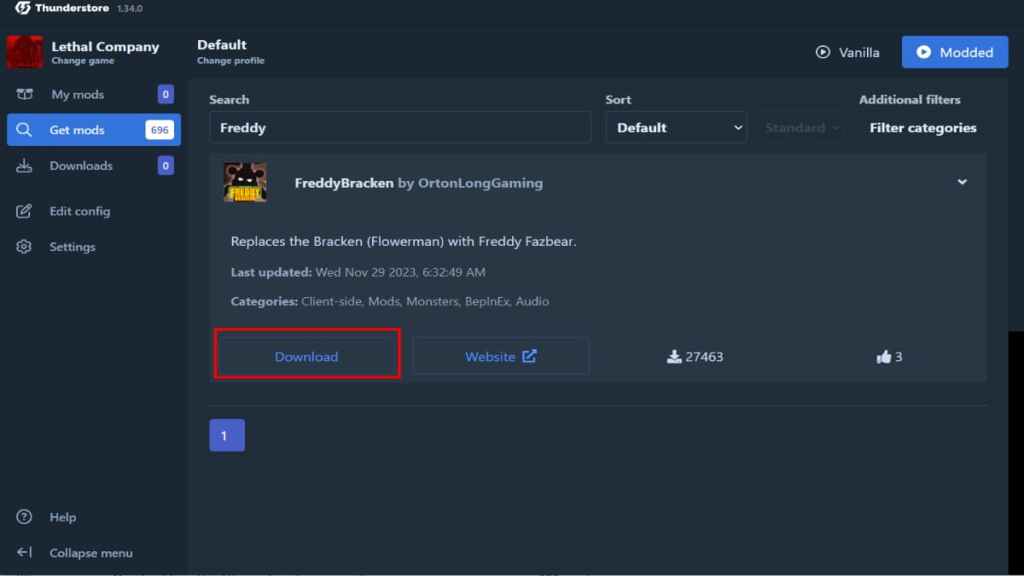1024x576 pixels.
Task: Collapse menu using arrow icon
Action: 25,553
